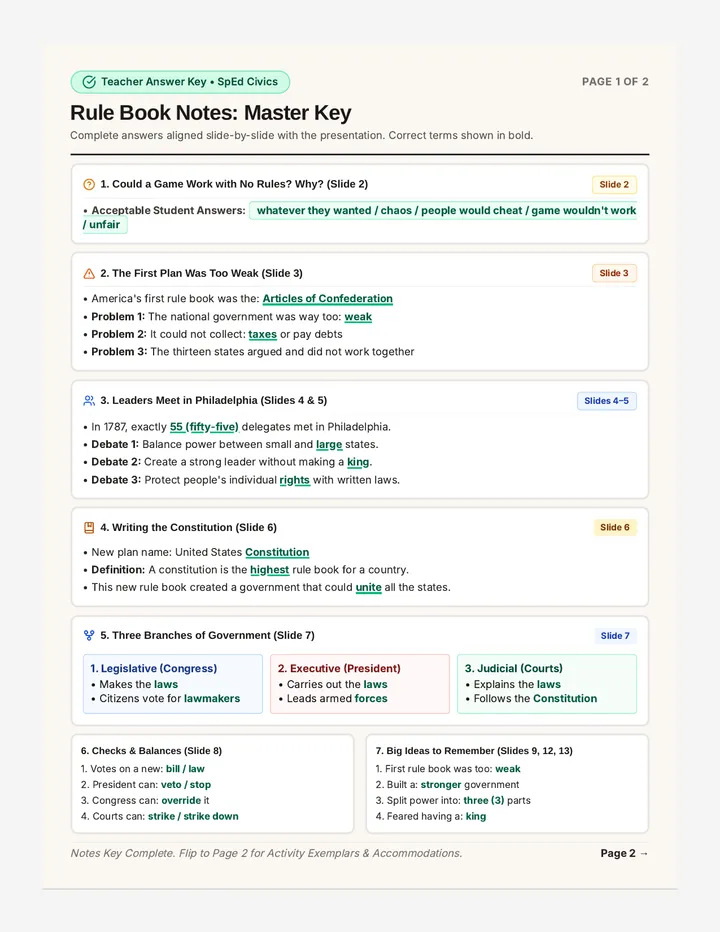
Task: Click the people icon beside Leaders Meet in Philadelphia
Action: click(x=89, y=401)
